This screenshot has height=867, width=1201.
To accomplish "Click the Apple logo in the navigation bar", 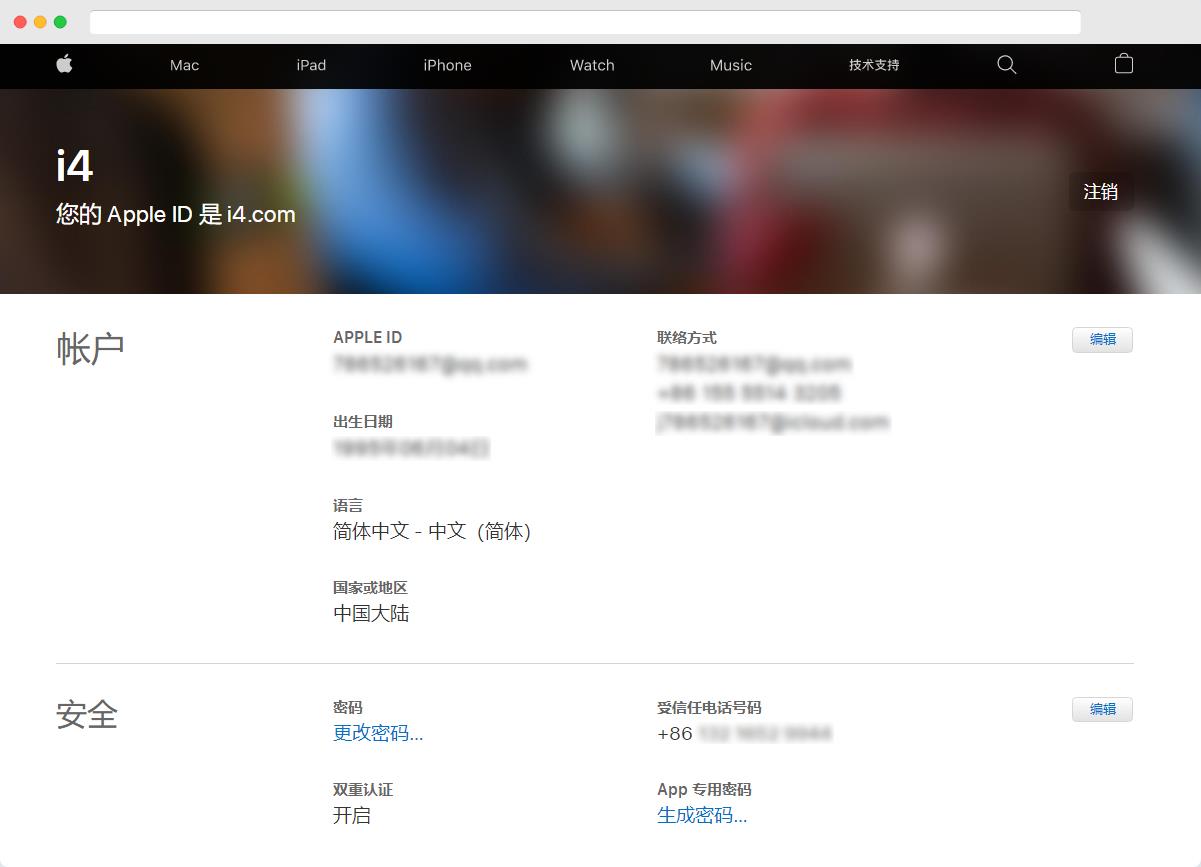I will point(63,65).
